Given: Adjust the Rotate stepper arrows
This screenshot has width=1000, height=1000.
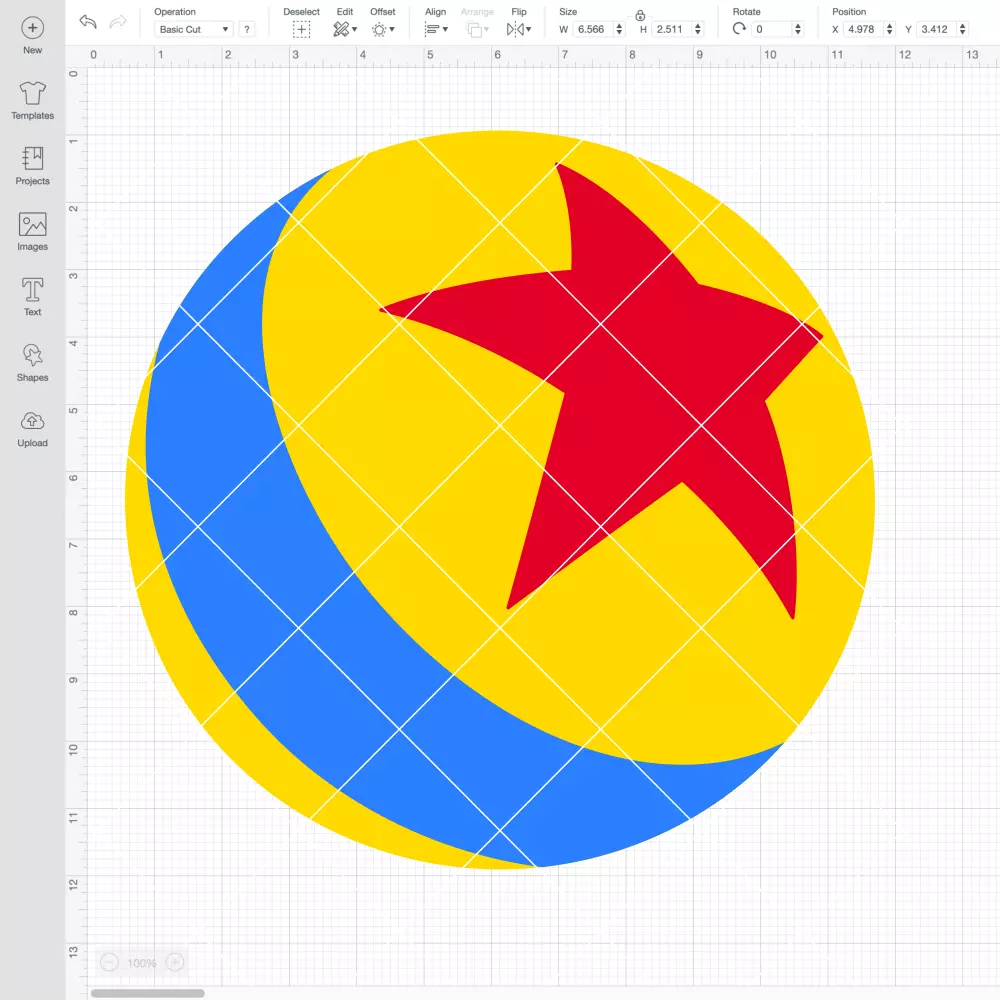Looking at the screenshot, I should pyautogui.click(x=798, y=29).
